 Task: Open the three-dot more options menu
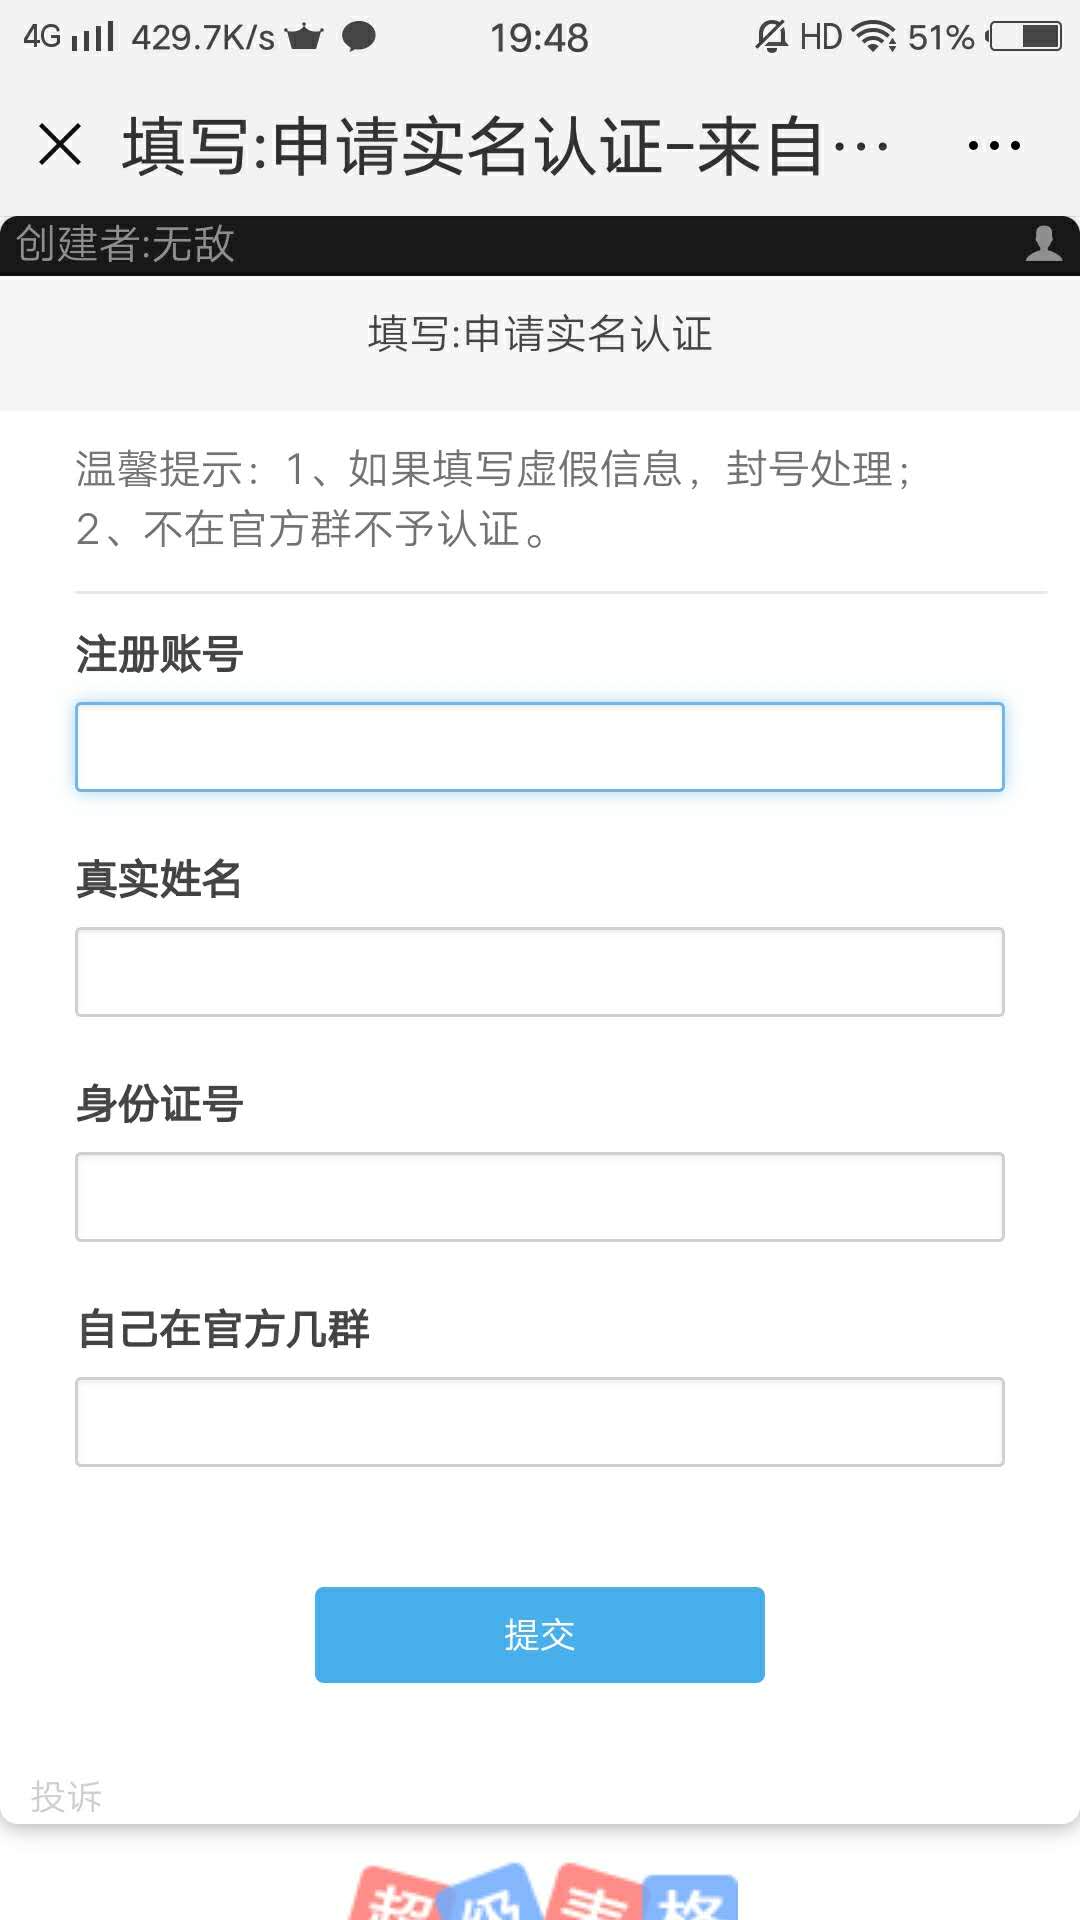coord(994,146)
